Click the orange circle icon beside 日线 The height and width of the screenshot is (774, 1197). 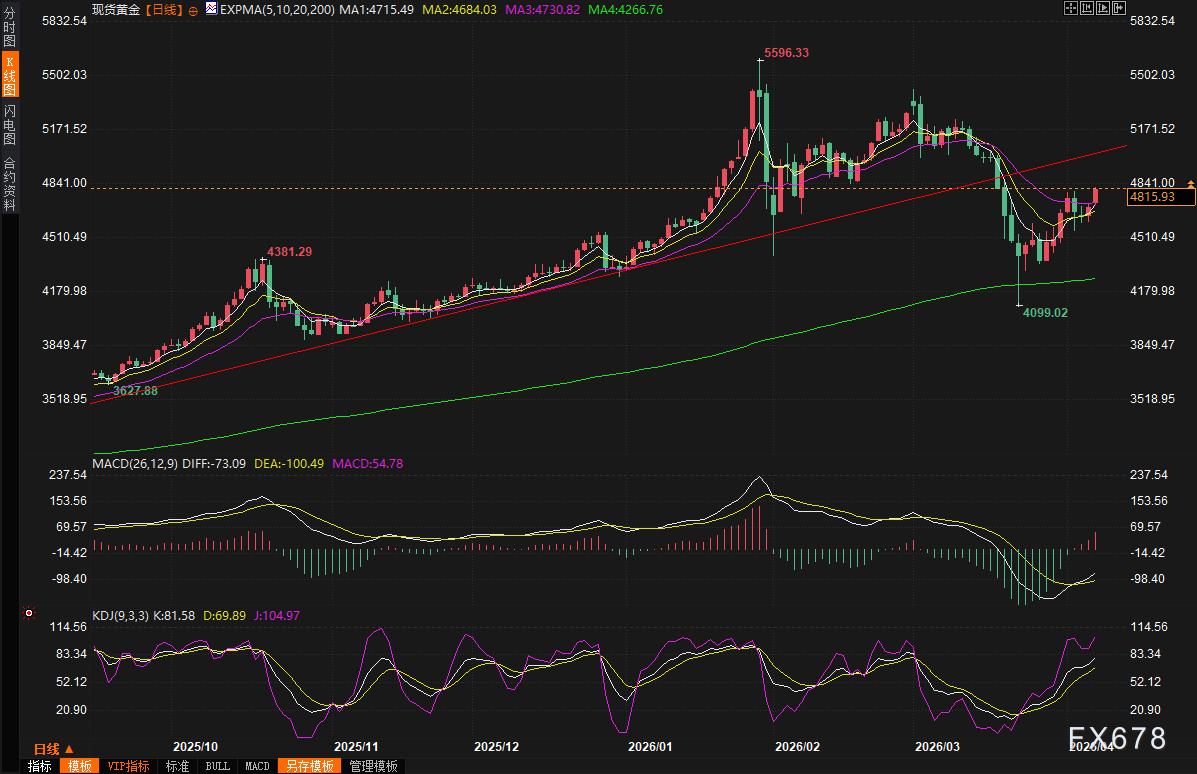[193, 11]
